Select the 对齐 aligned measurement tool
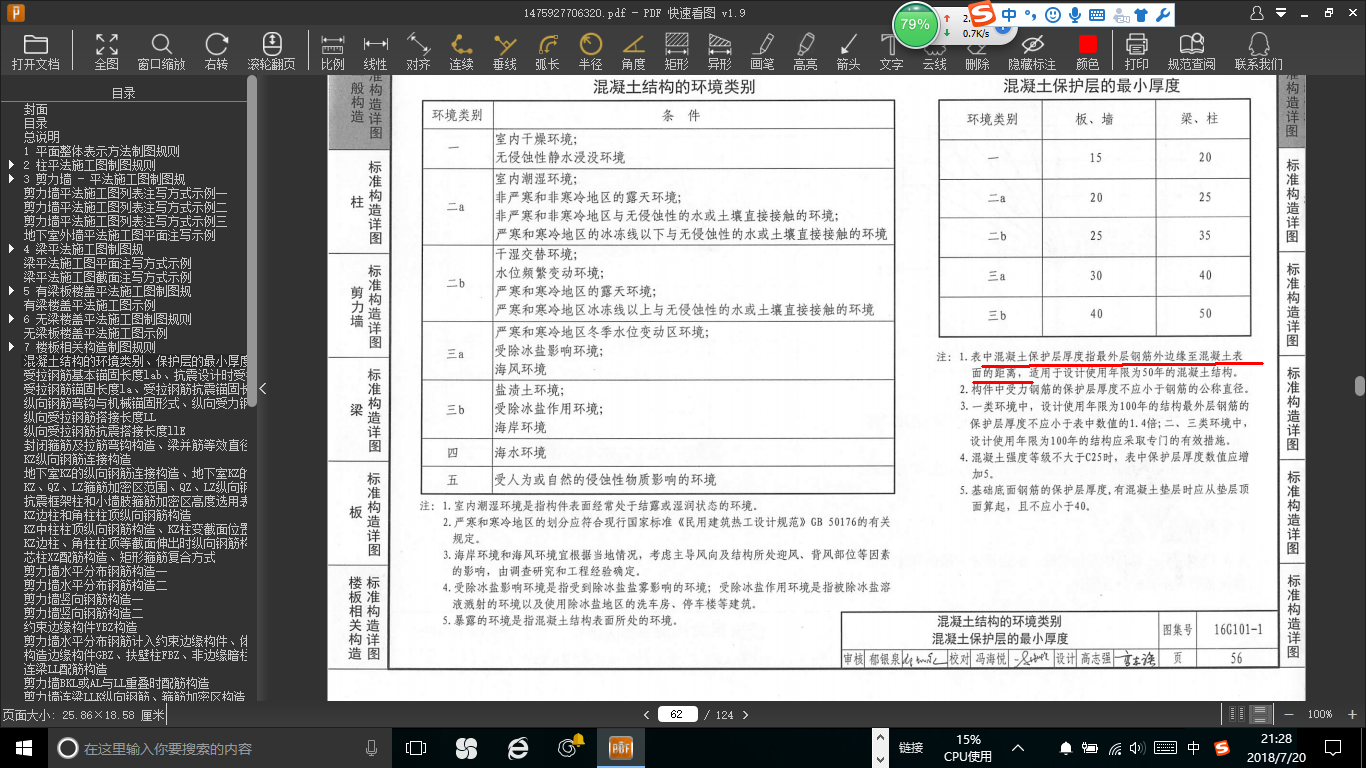 click(x=418, y=51)
